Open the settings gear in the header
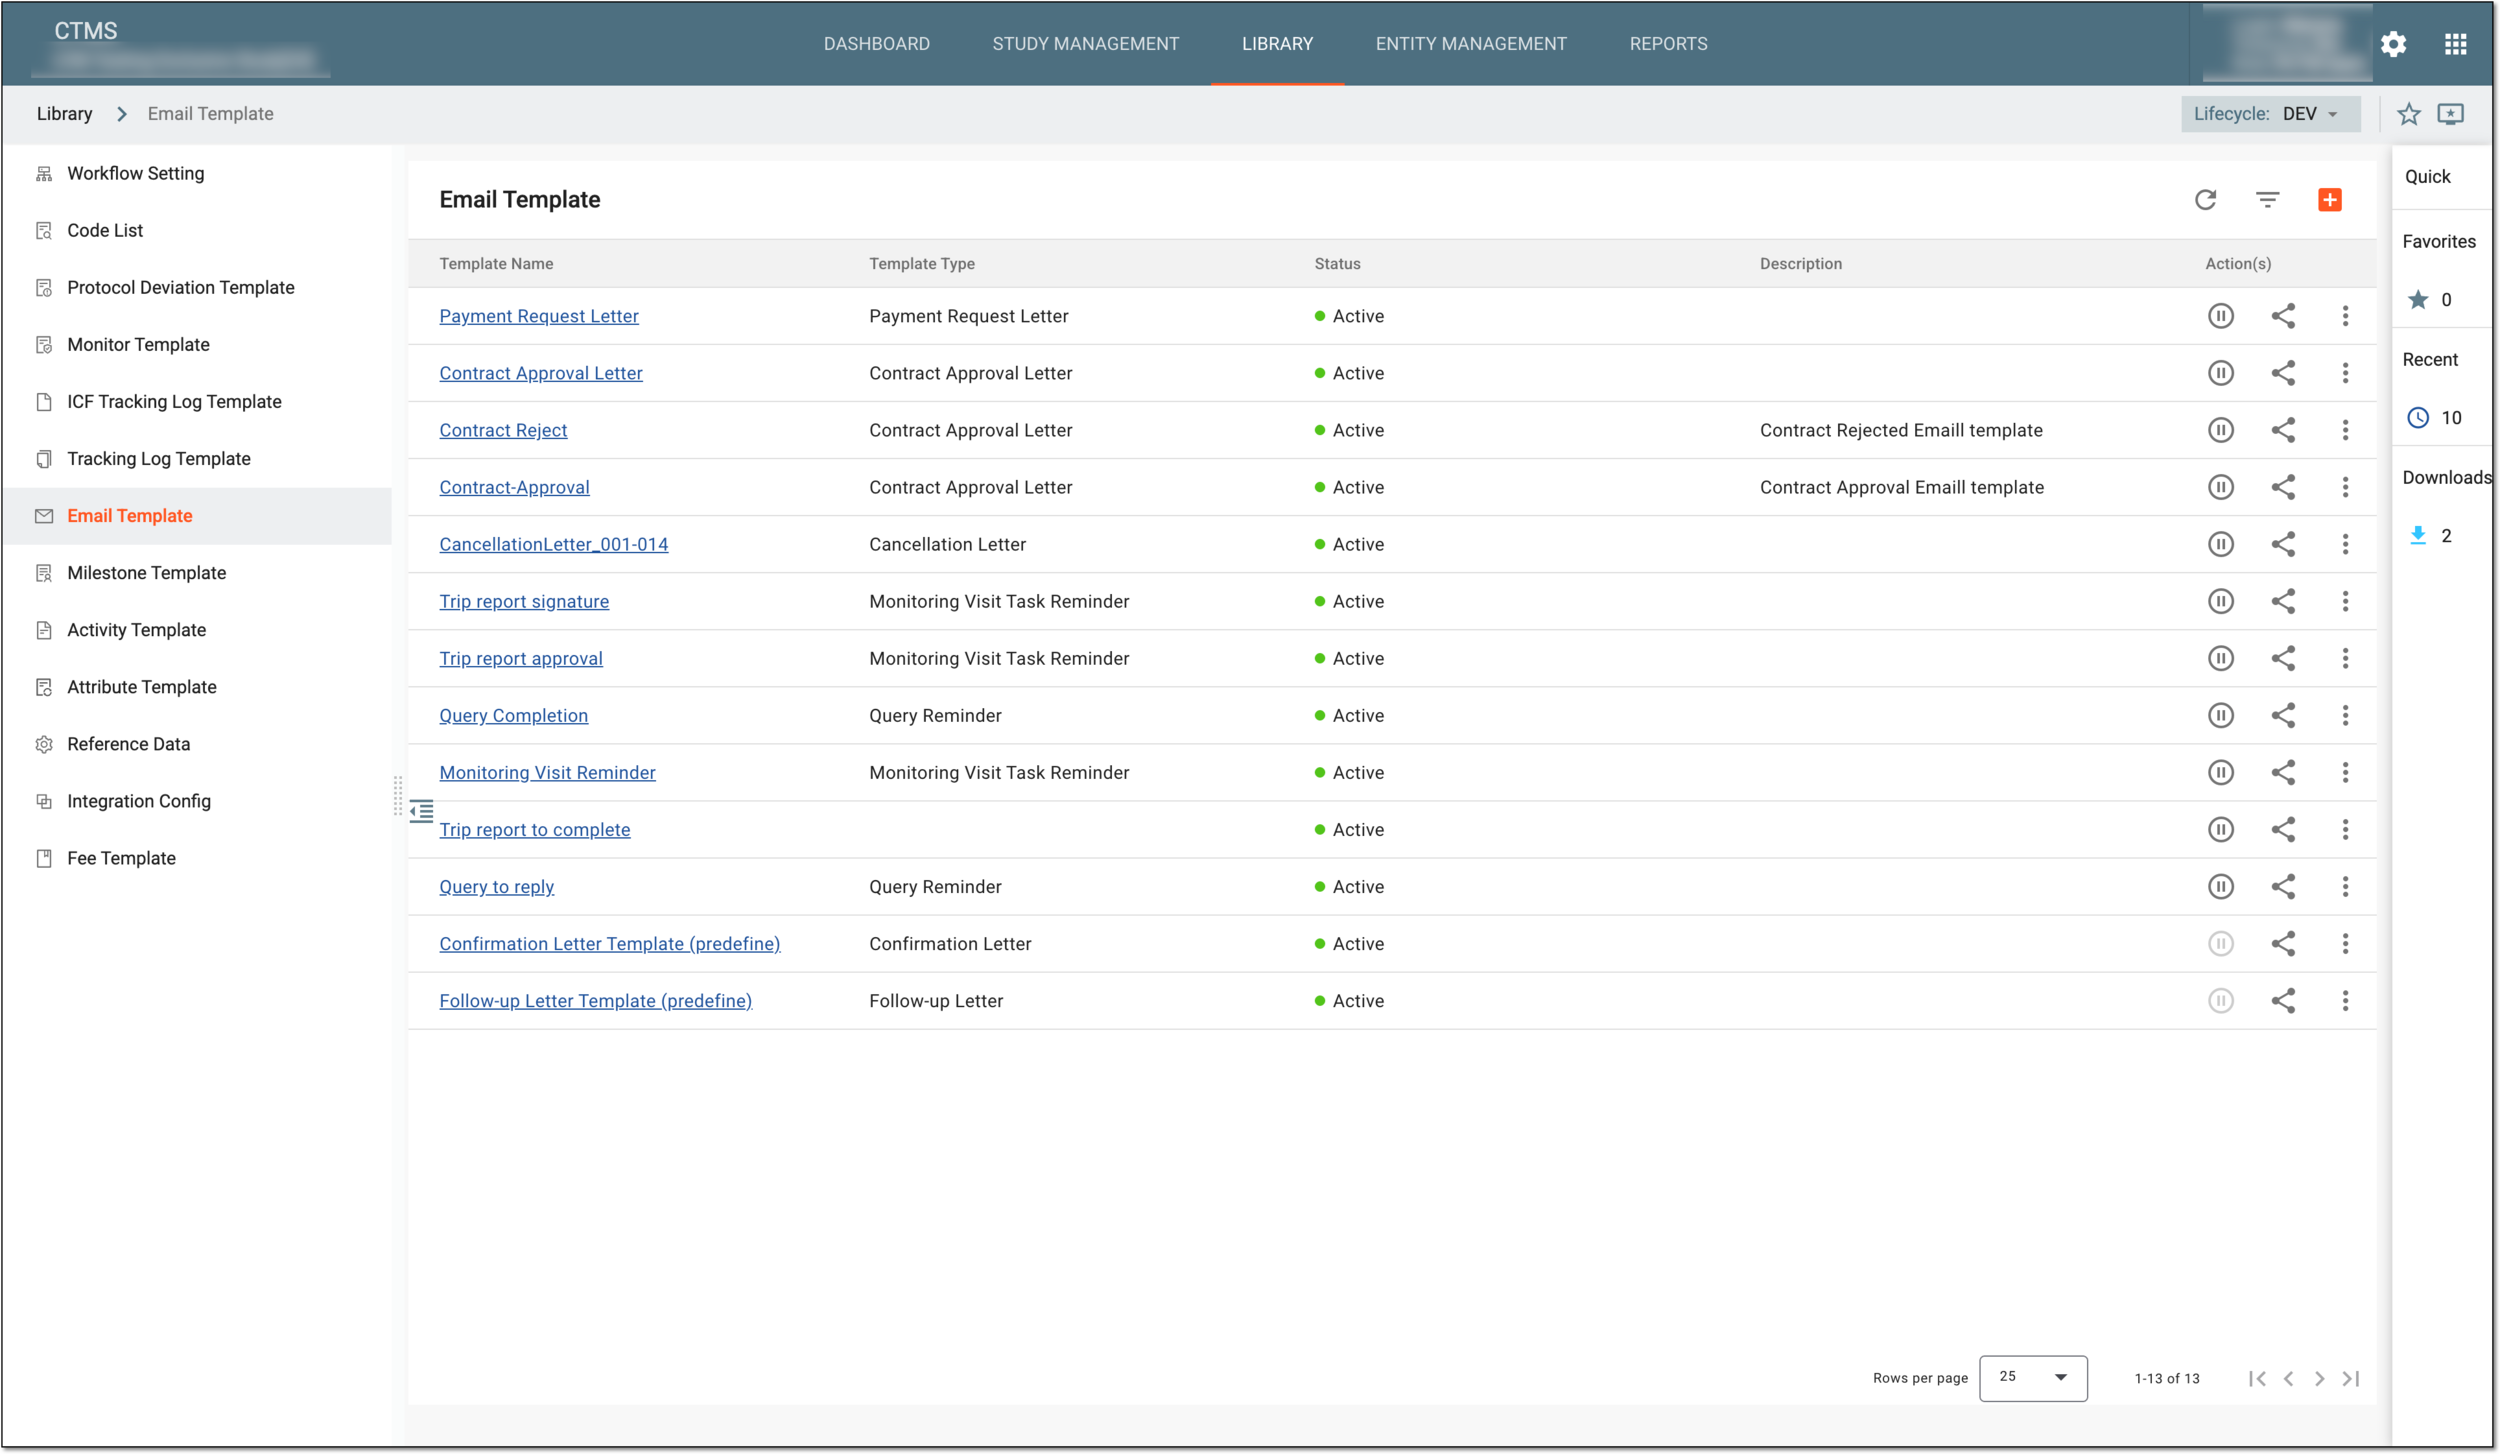The image size is (2500, 1454). coord(2393,44)
